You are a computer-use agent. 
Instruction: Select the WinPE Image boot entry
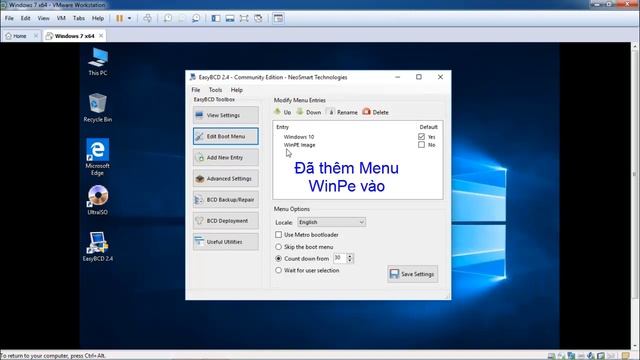click(x=300, y=145)
